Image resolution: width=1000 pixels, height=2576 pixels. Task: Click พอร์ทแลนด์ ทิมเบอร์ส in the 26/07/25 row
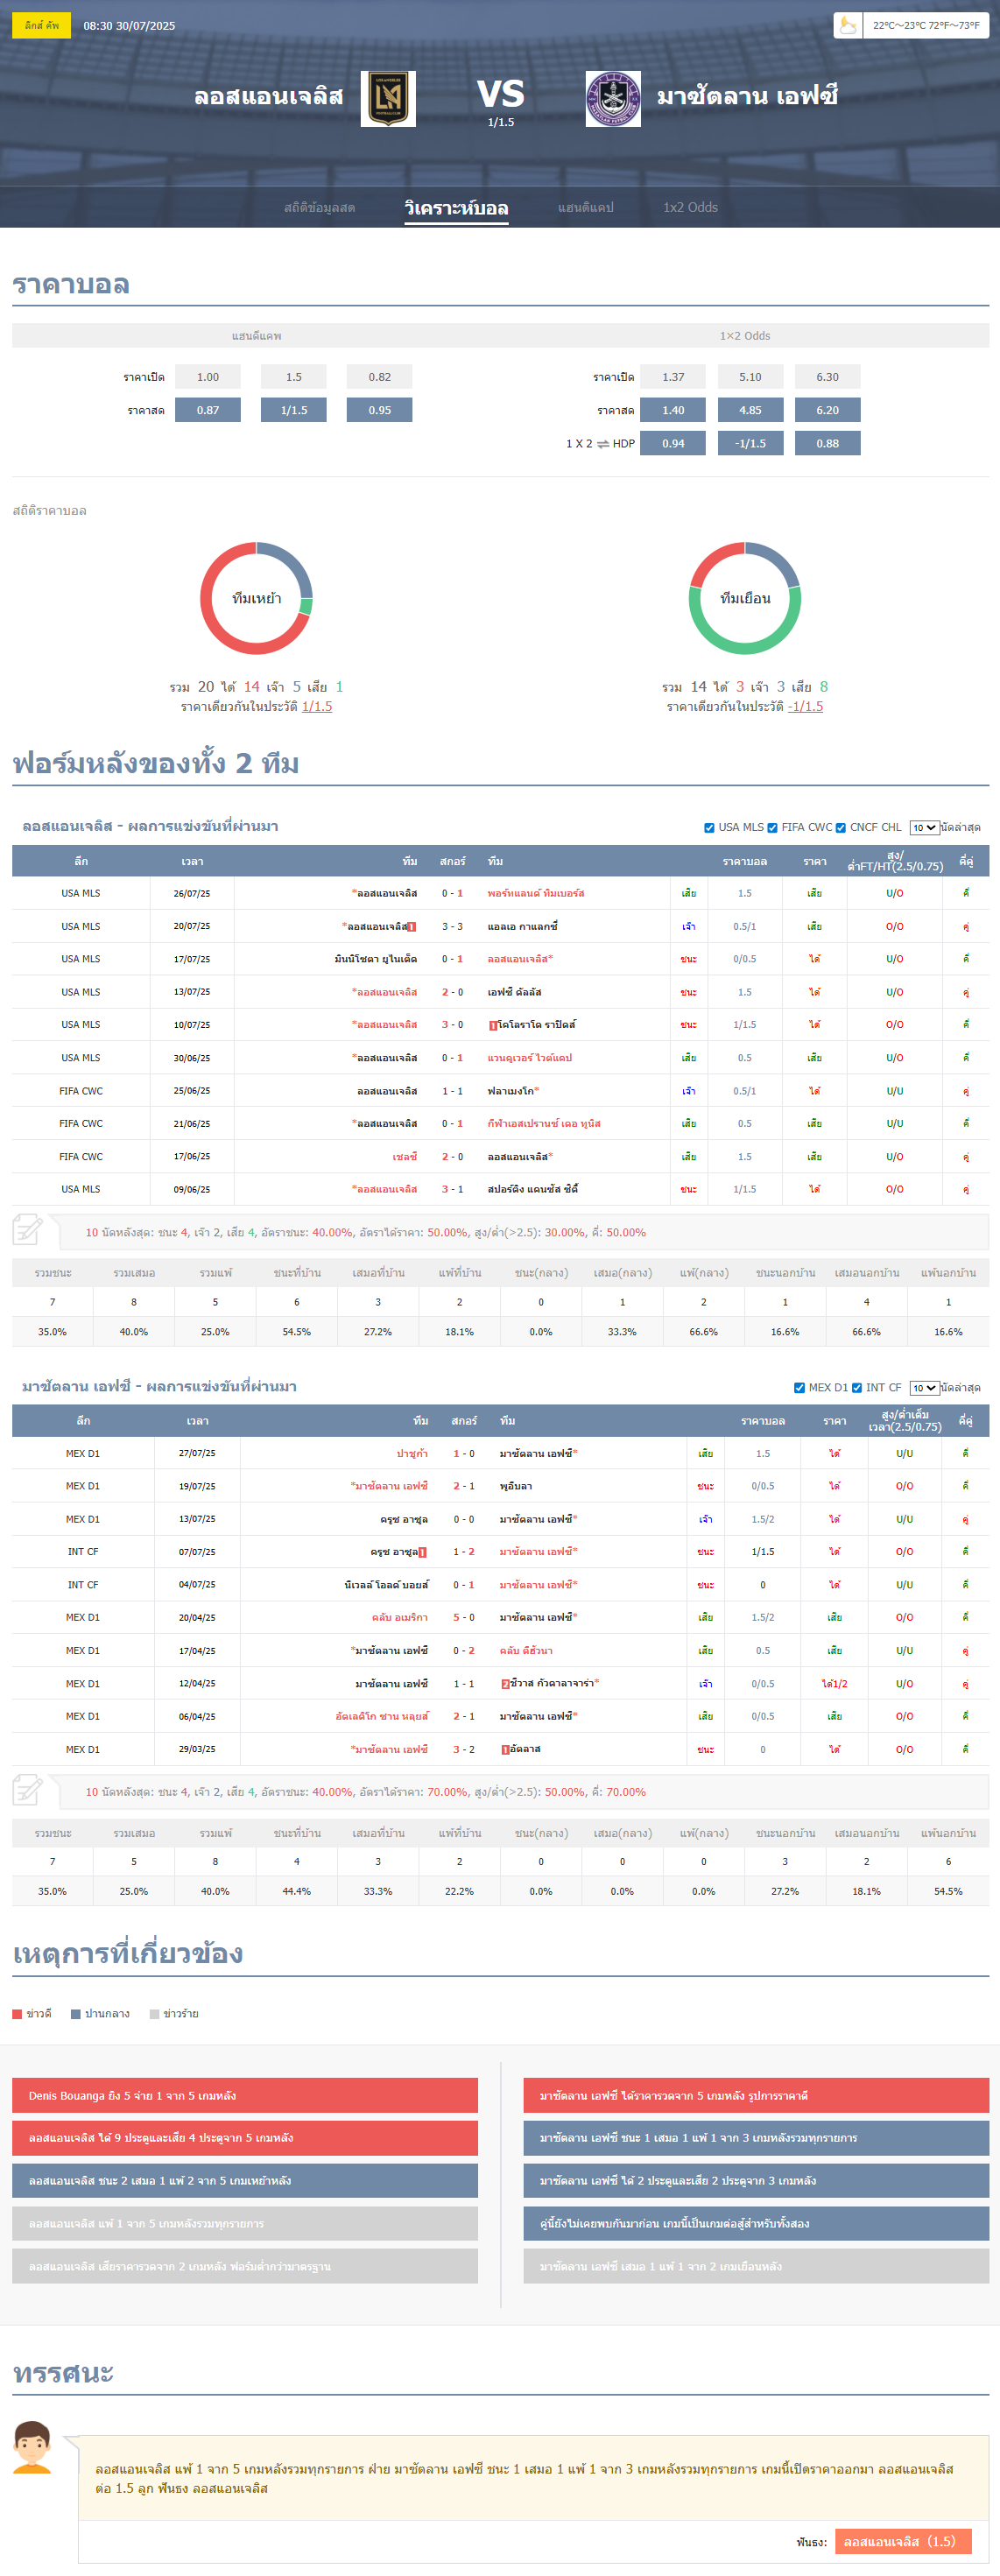click(x=536, y=893)
